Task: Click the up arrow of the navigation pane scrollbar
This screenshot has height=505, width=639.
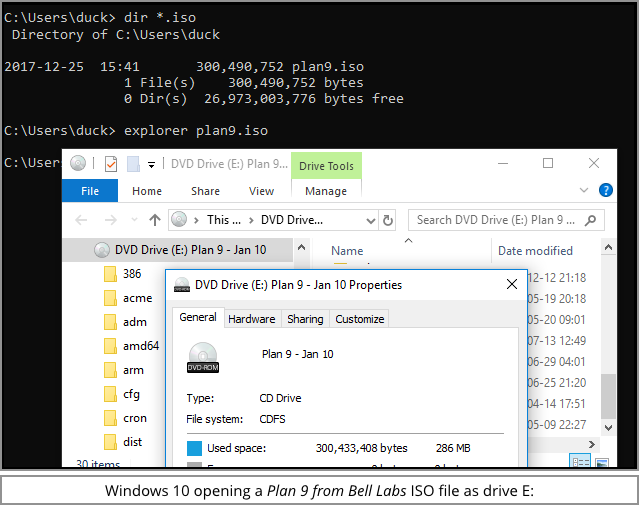Action: (301, 247)
